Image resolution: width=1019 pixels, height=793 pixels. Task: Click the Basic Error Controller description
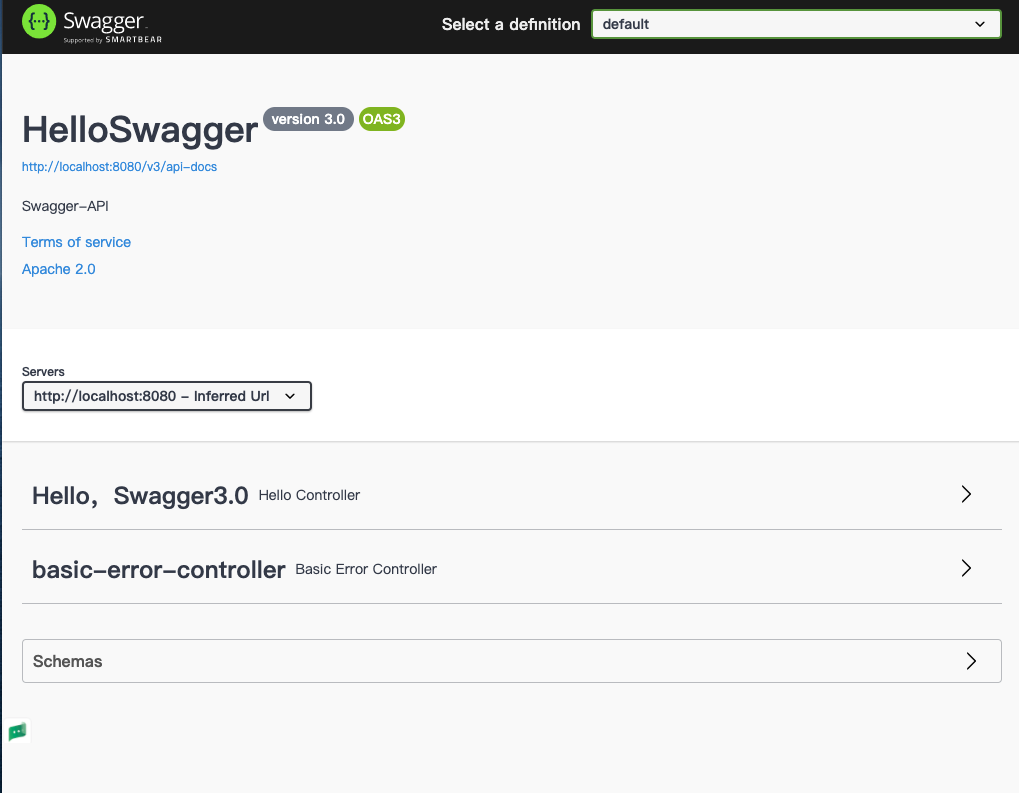pyautogui.click(x=366, y=569)
